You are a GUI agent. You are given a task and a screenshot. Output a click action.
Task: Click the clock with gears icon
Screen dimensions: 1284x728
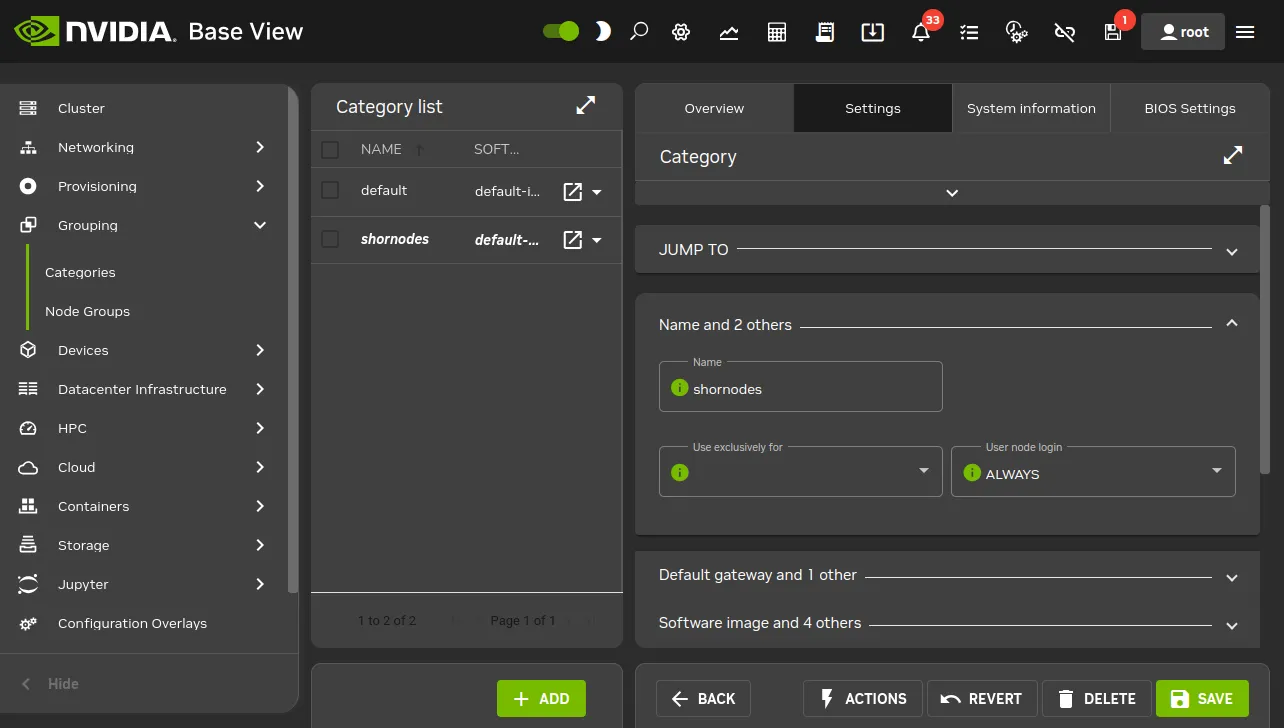(1017, 32)
